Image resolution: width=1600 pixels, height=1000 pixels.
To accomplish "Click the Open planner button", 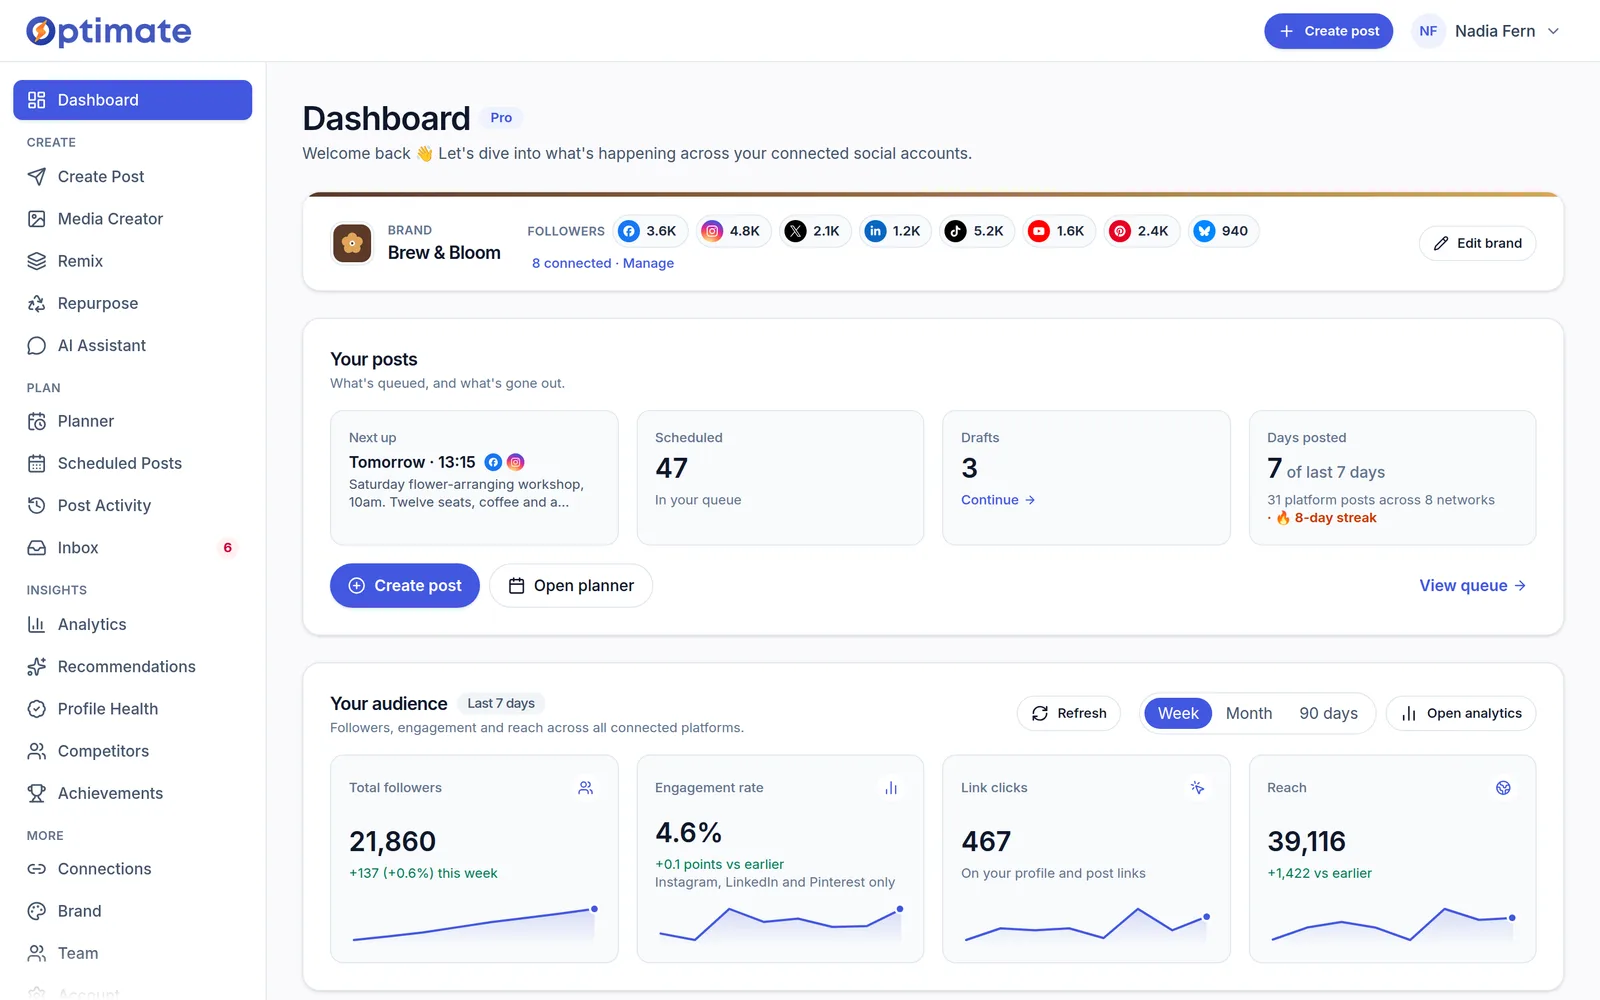I will tap(571, 586).
